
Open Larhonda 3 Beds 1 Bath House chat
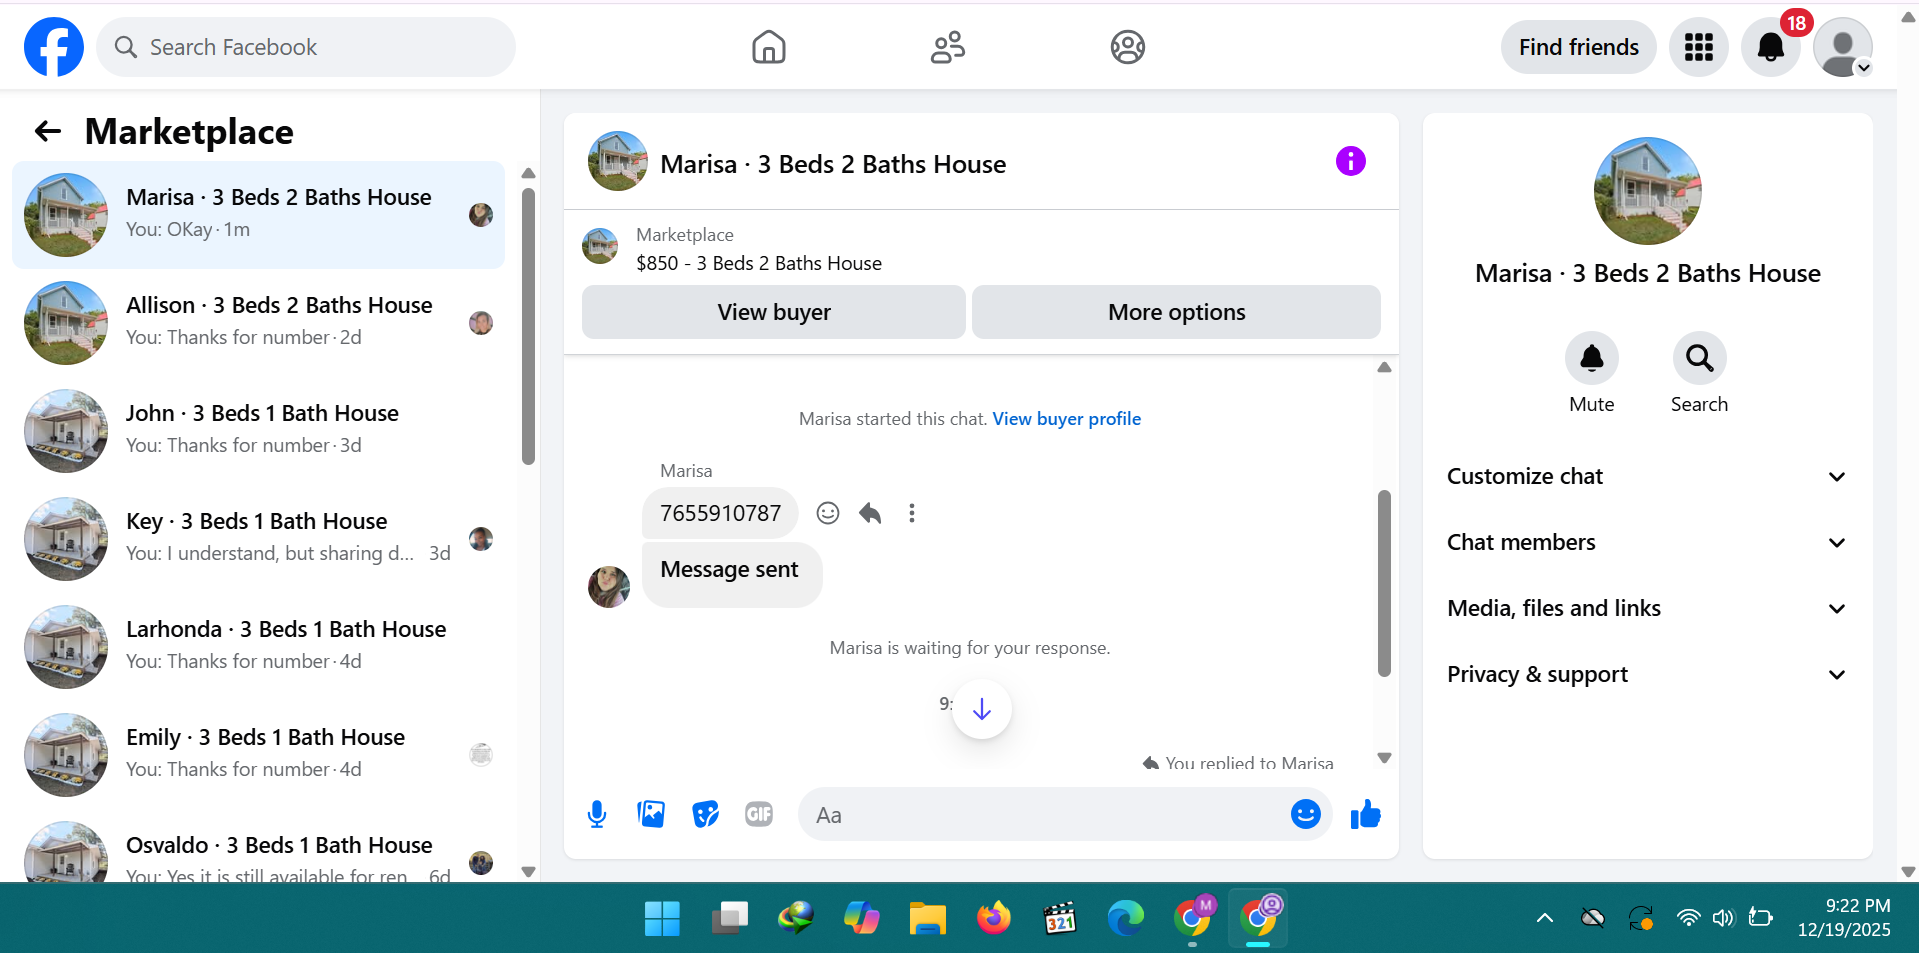[x=258, y=646]
